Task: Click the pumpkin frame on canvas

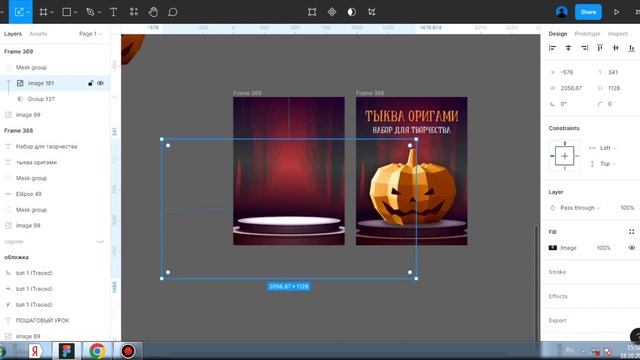Action: (411, 171)
